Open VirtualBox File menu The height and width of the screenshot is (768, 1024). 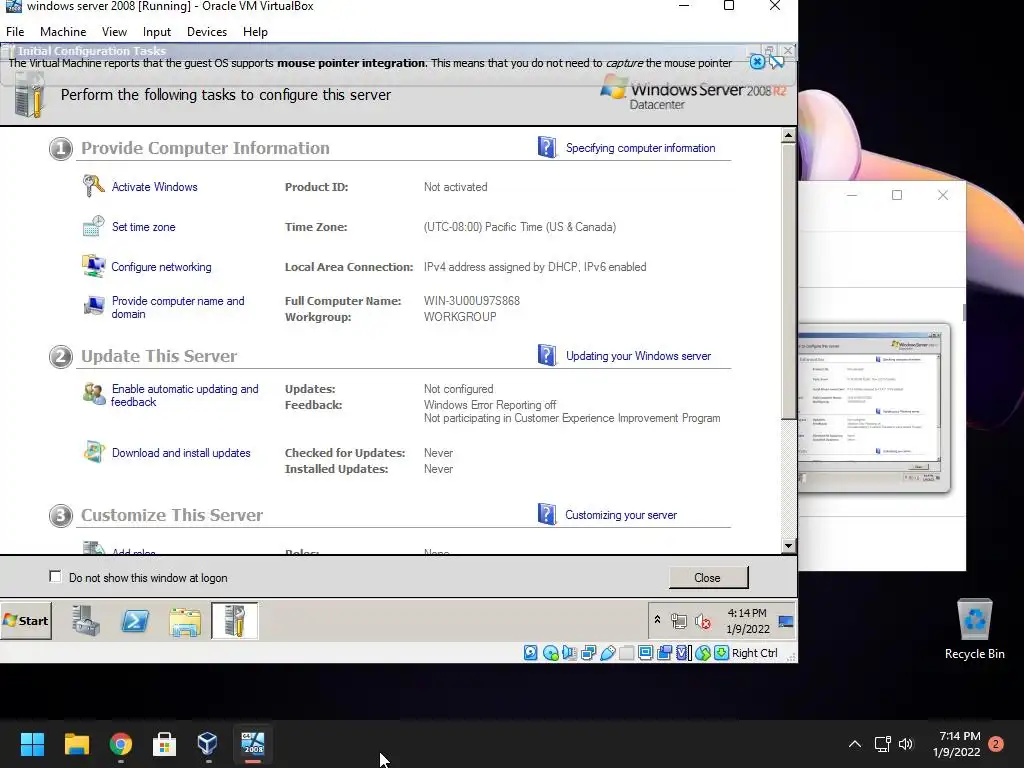point(15,31)
